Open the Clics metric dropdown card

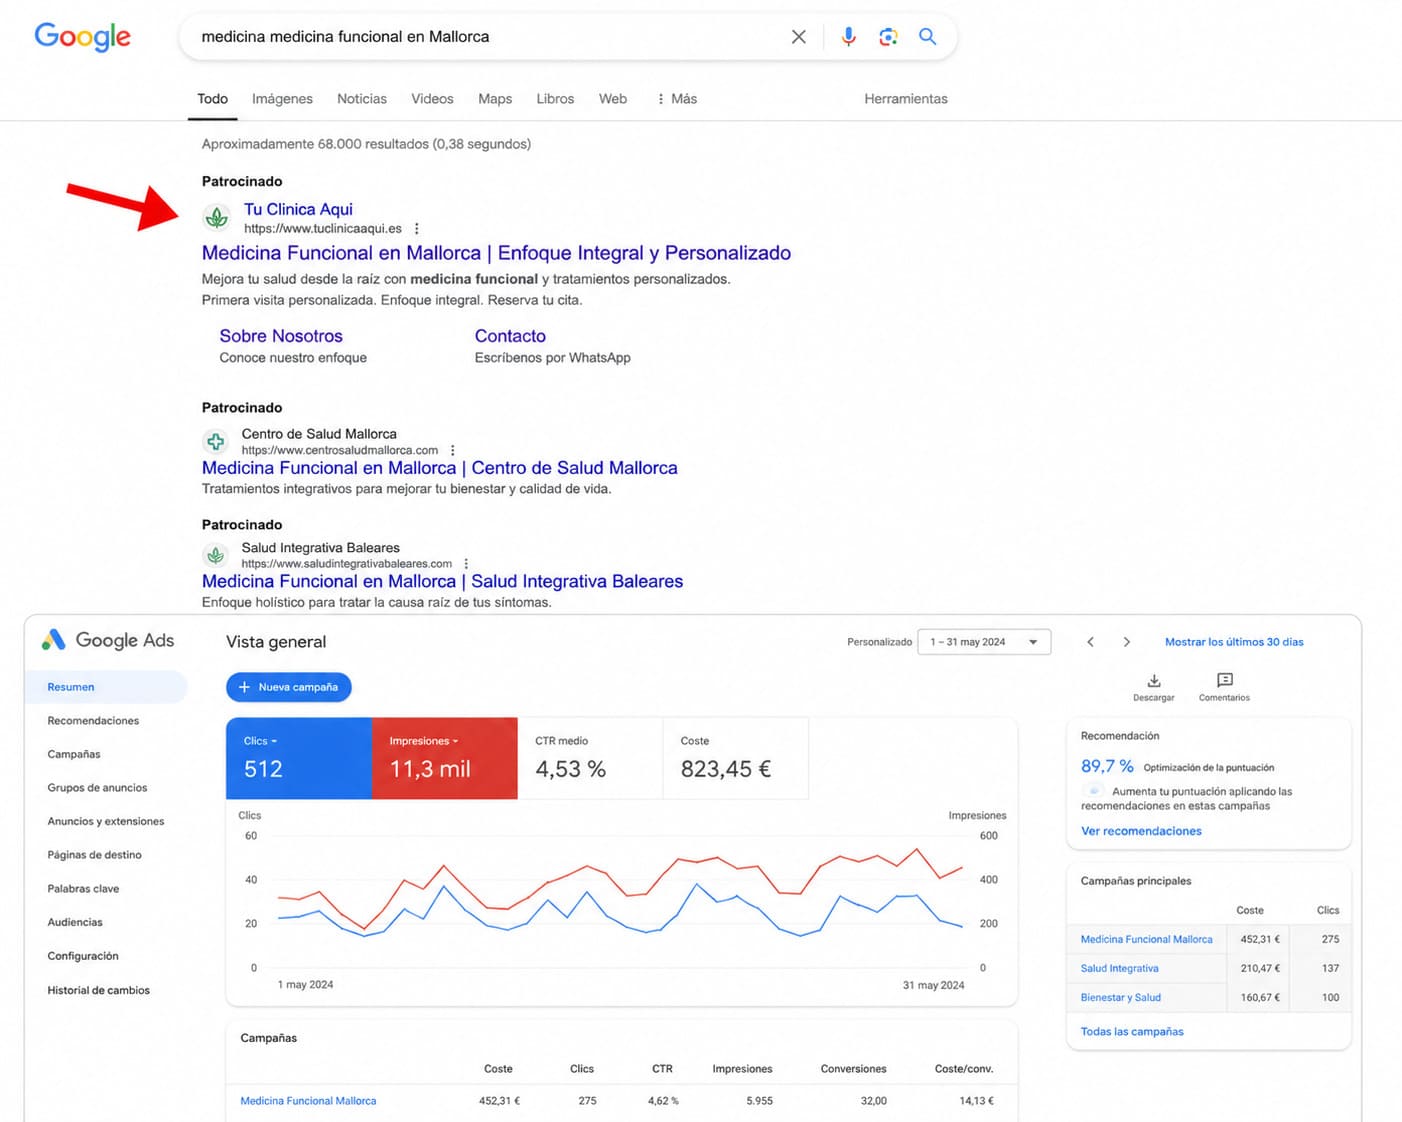click(x=299, y=758)
